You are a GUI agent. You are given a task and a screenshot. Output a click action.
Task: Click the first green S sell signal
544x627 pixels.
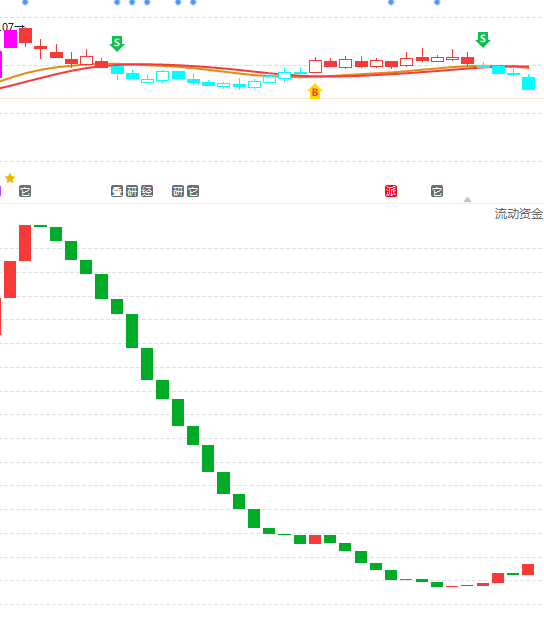point(117,43)
